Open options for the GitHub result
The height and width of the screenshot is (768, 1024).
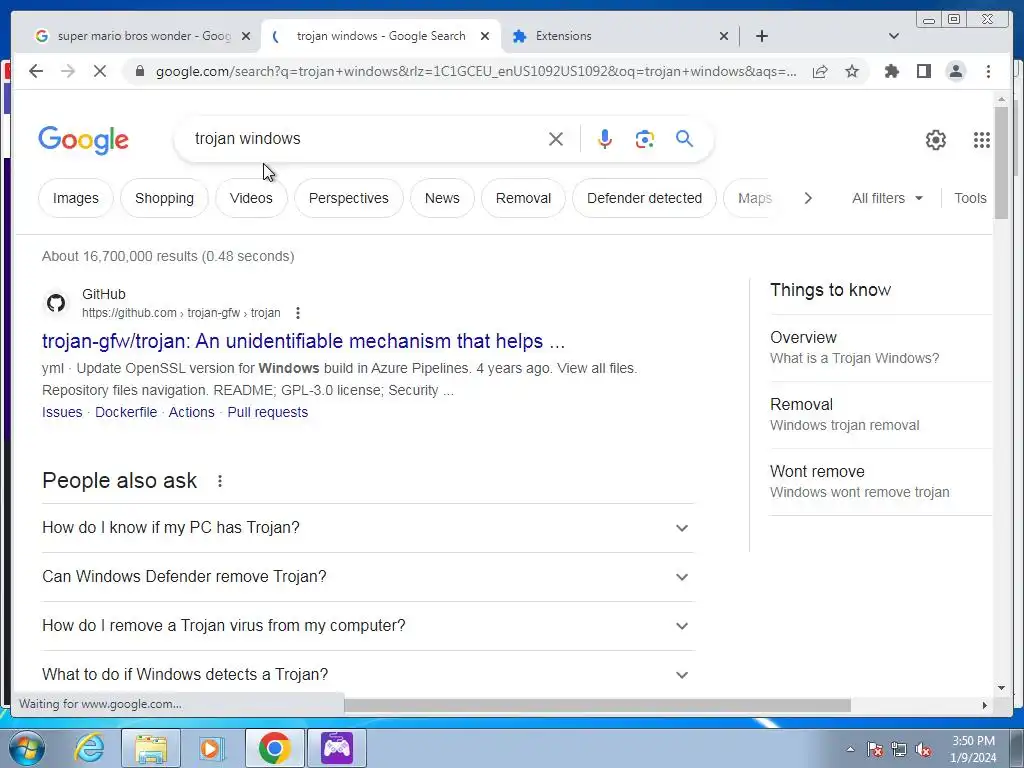click(x=298, y=313)
